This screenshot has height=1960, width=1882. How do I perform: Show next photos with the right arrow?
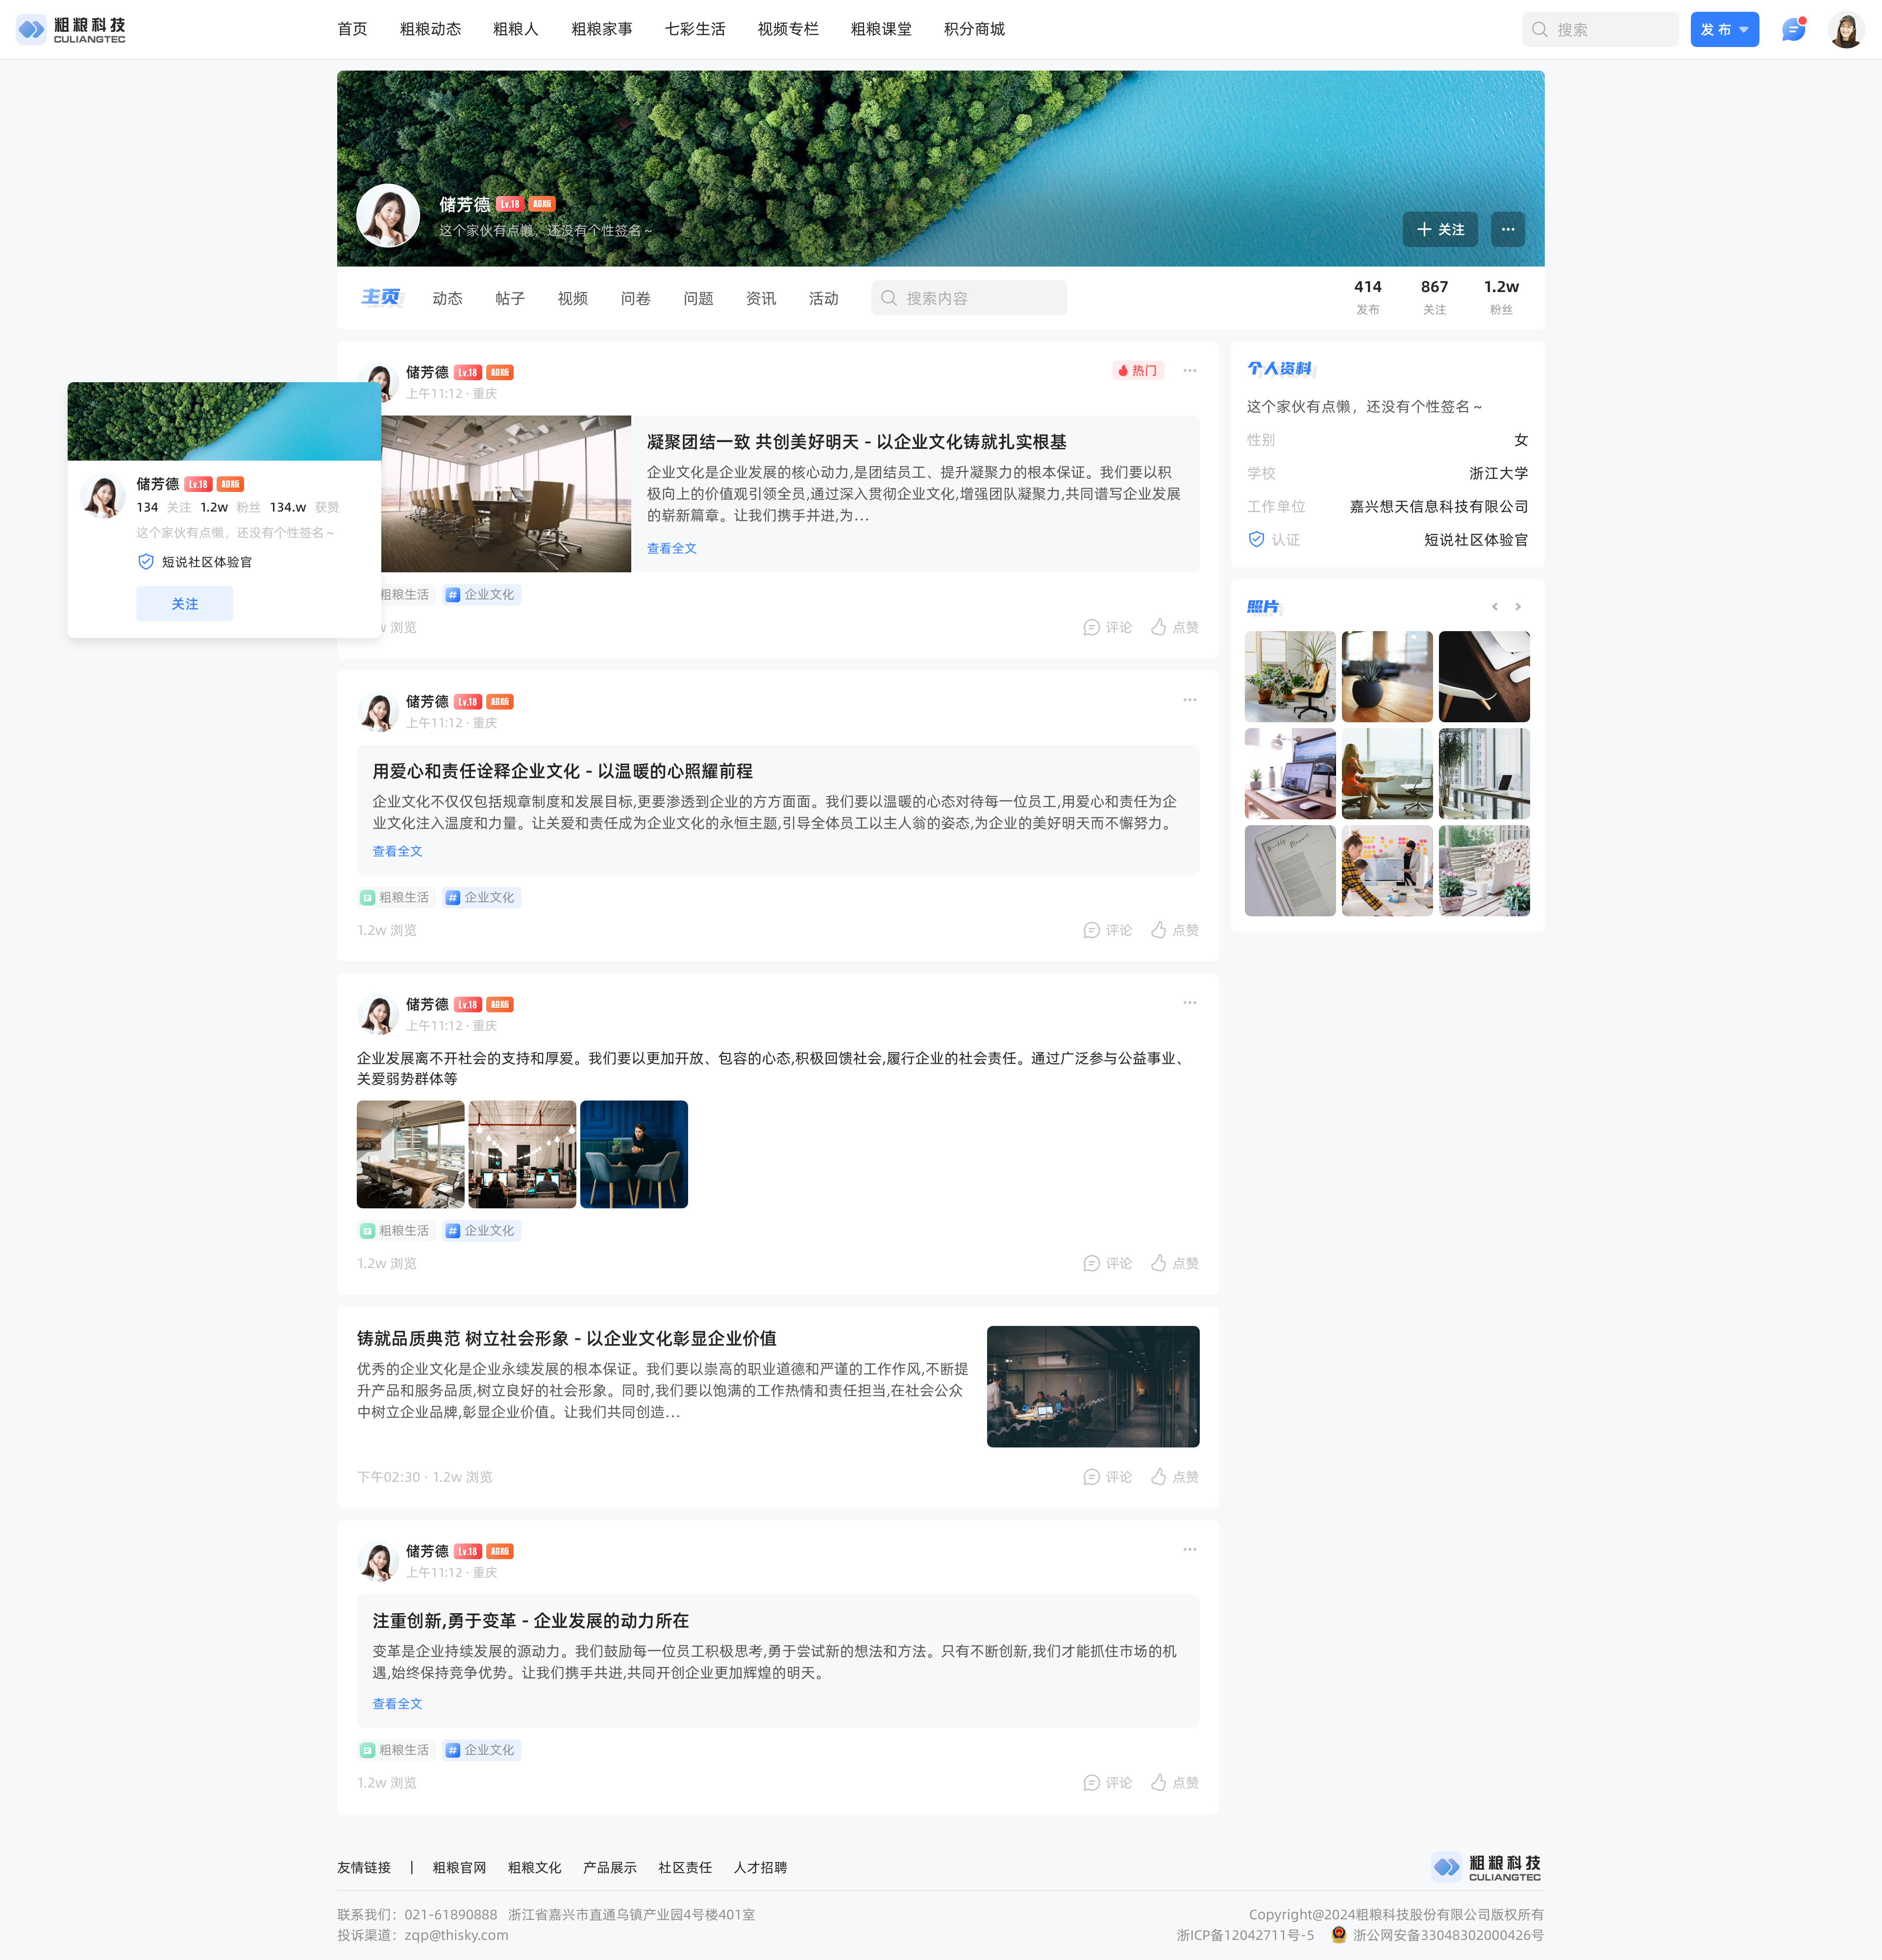click(1518, 607)
